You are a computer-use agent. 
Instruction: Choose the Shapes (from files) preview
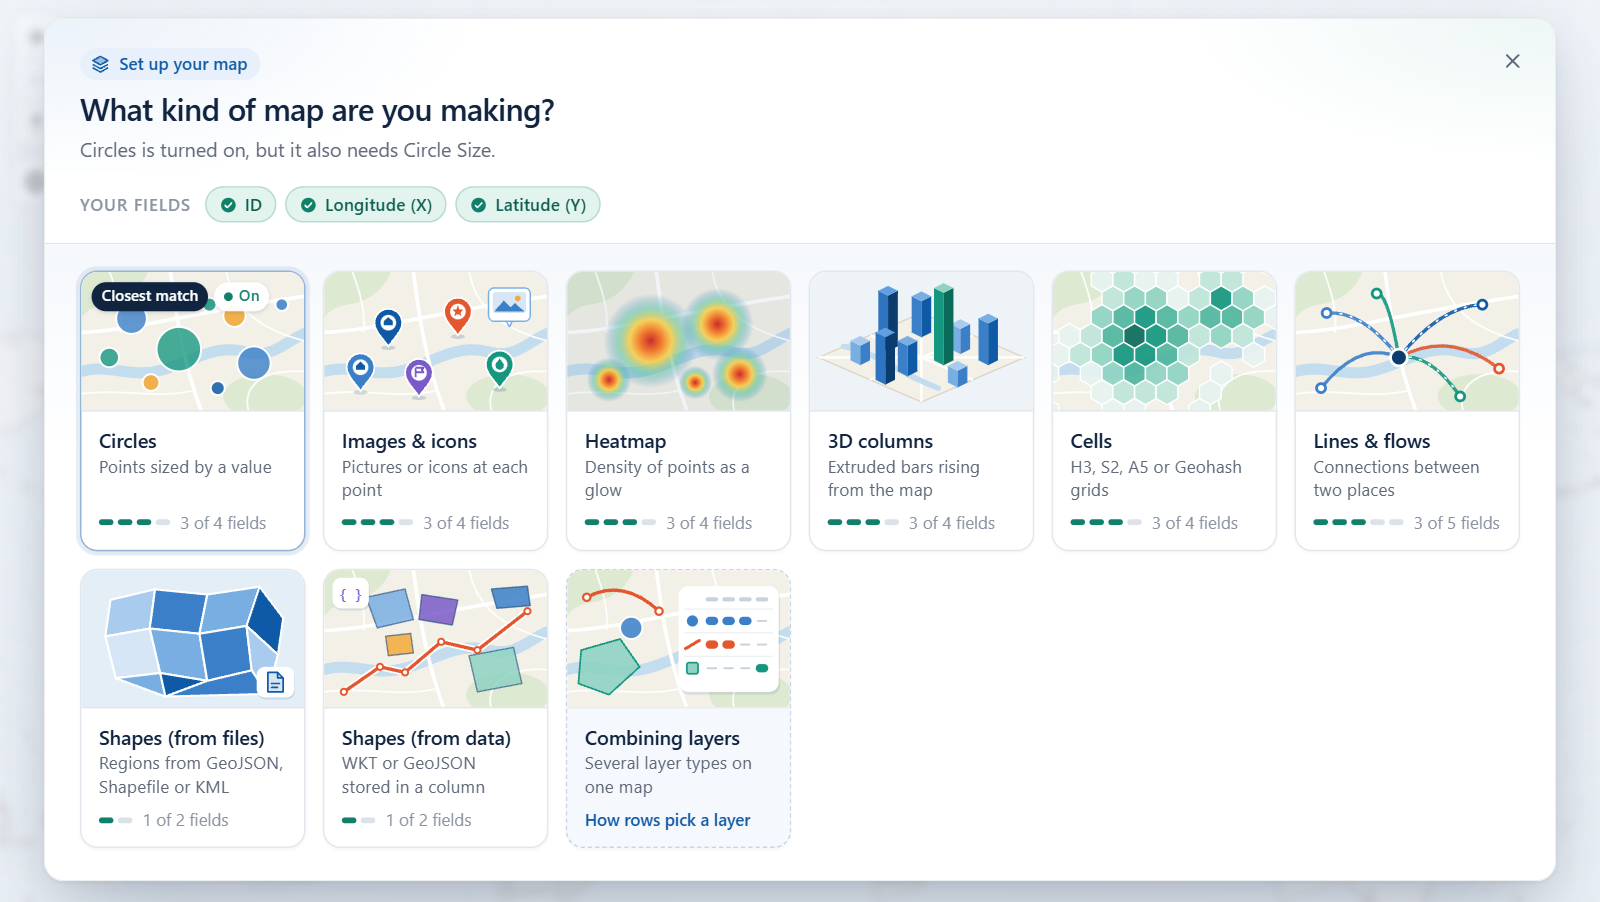point(193,640)
